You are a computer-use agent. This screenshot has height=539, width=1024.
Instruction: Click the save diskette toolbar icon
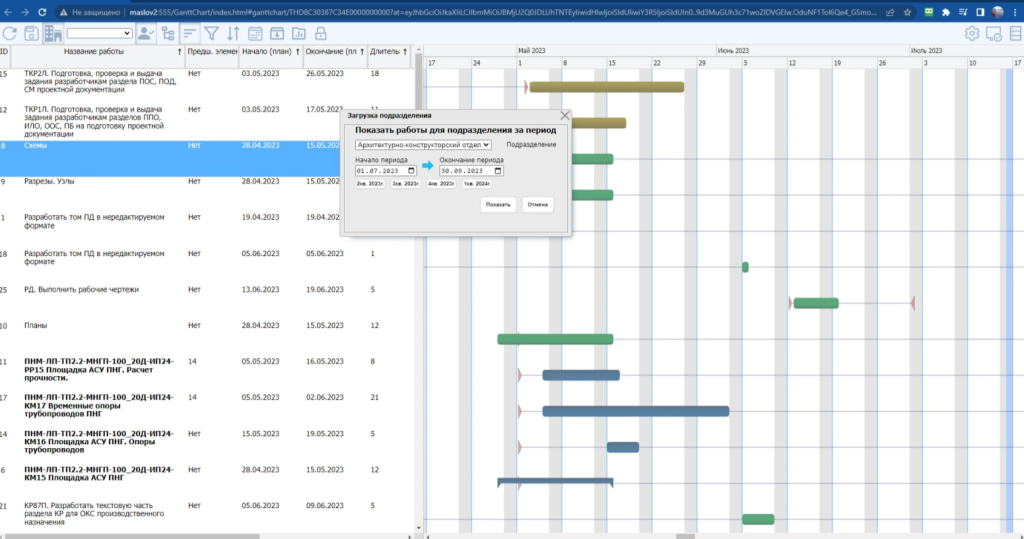pos(31,34)
